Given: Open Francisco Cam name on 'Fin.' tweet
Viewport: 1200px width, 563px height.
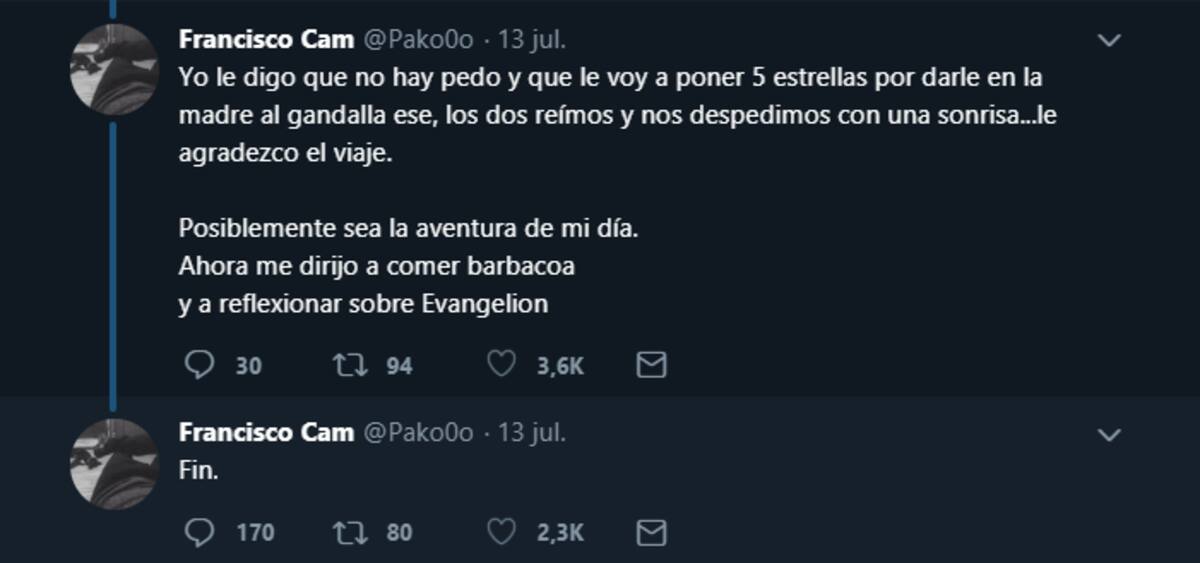Looking at the screenshot, I should pos(266,433).
